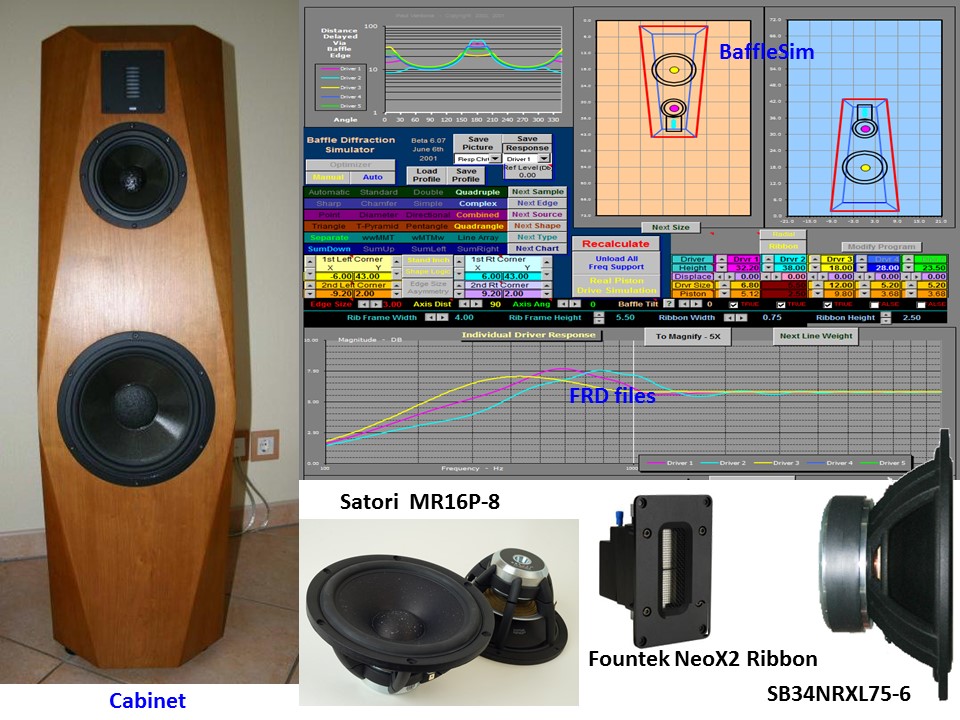Click the Displace left arrow for Drvr 1
Screen dimensions: 960x720
tap(719, 276)
